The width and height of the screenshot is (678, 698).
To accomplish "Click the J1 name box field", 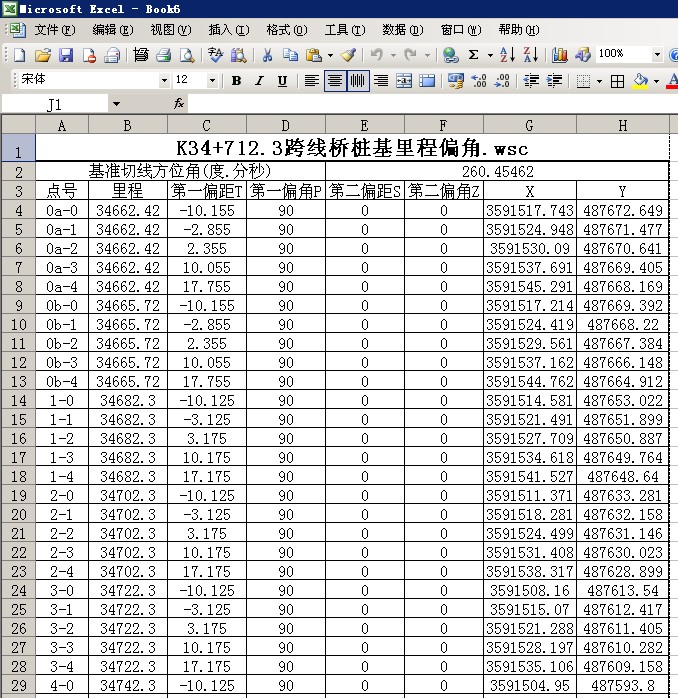I will pyautogui.click(x=54, y=104).
